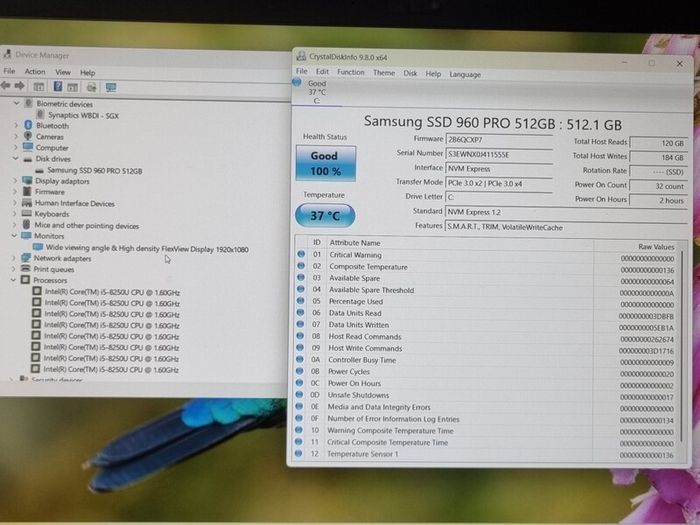Viewport: 700px width, 525px height.
Task: Click the blue status dot for Critical Warning
Action: pos(301,254)
